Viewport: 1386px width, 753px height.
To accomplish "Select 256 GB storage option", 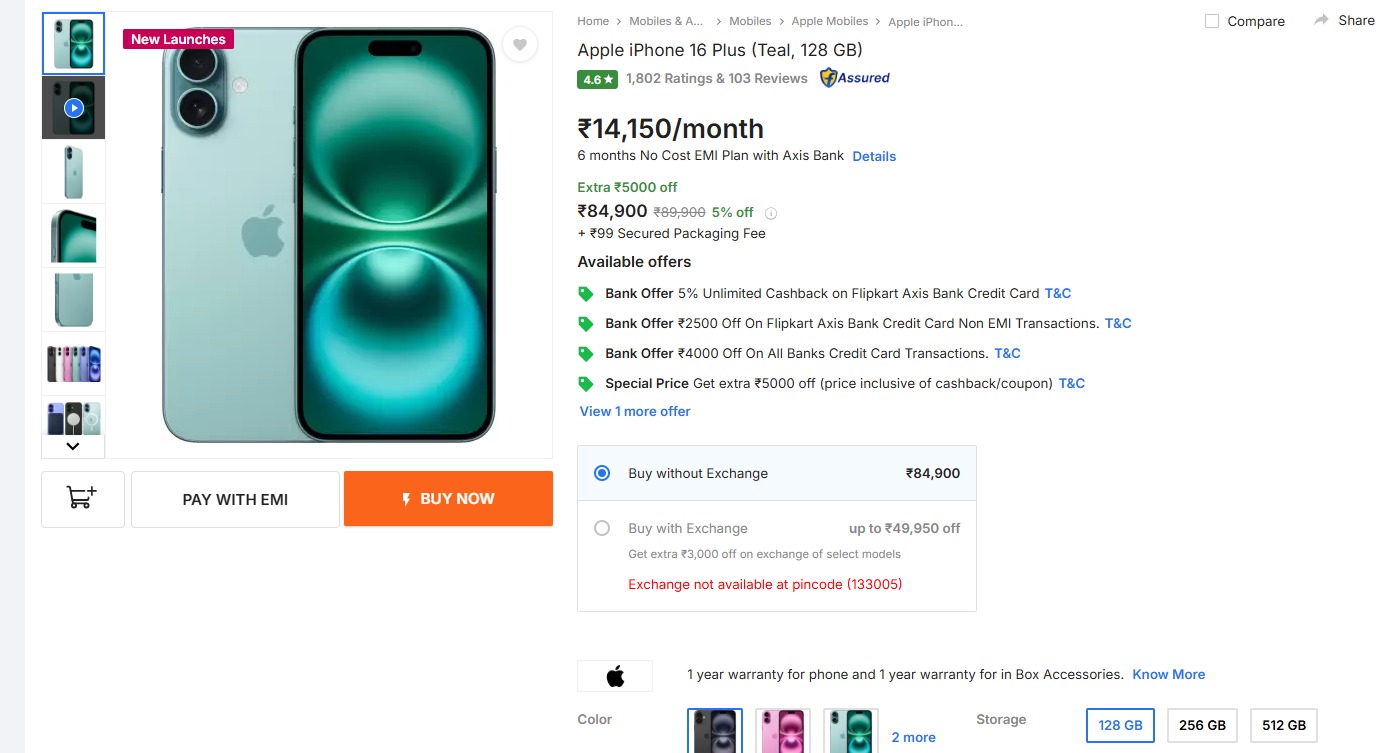I will (1203, 725).
